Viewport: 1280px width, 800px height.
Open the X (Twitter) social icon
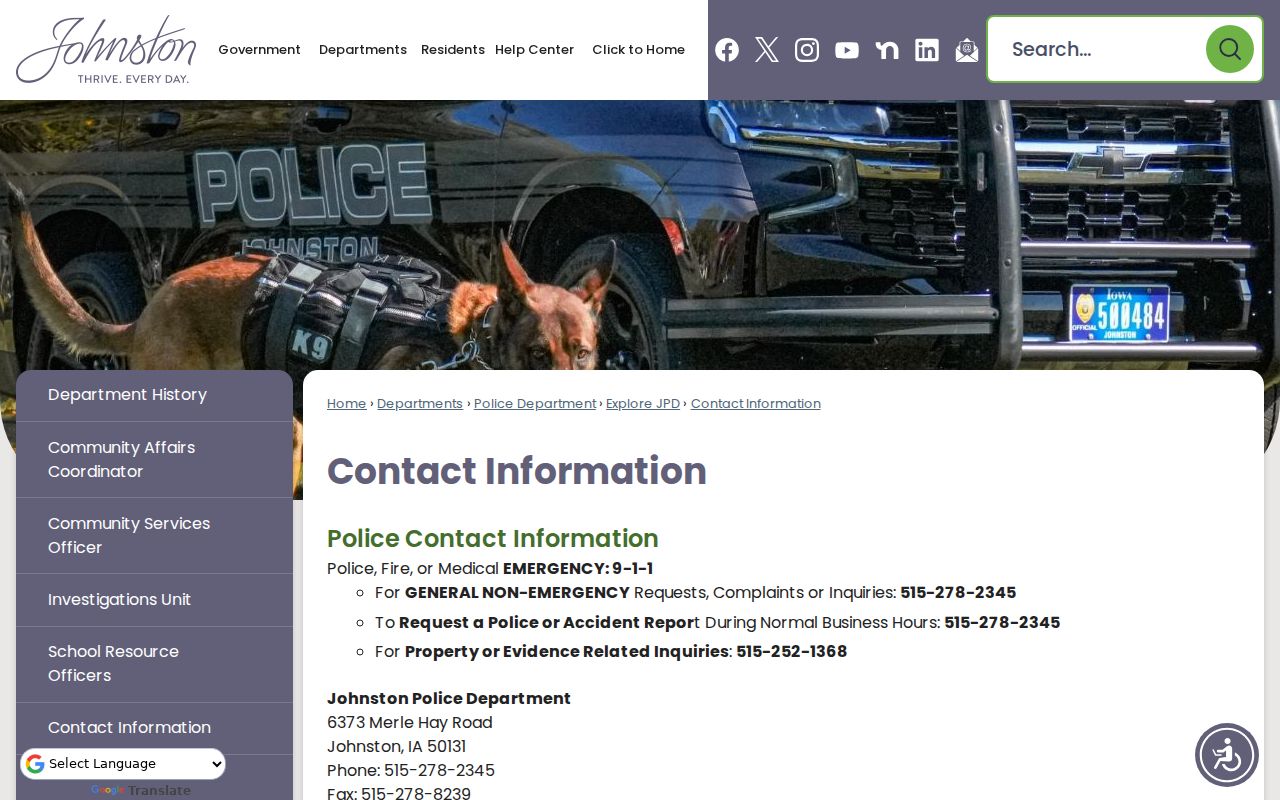pyautogui.click(x=767, y=50)
